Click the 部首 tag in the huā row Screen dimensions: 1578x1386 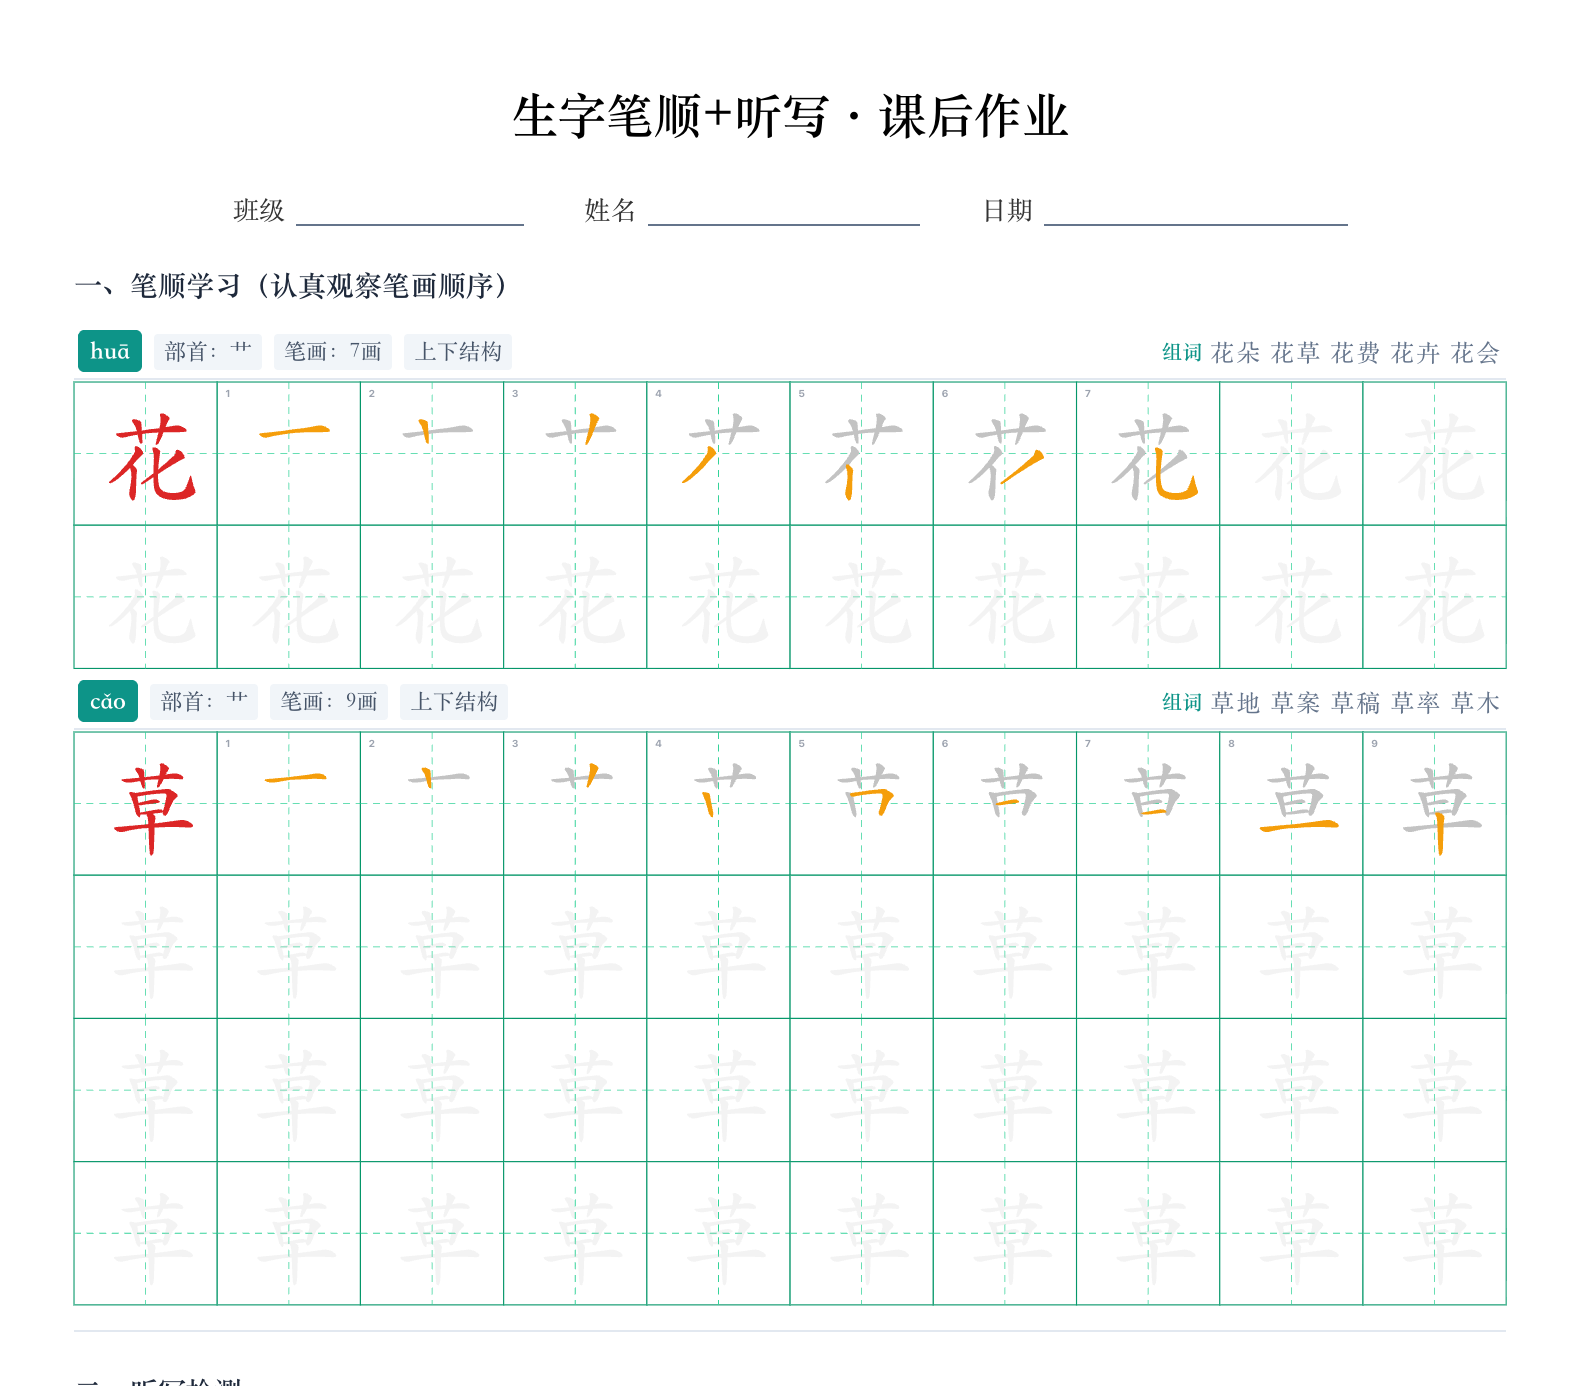(208, 352)
